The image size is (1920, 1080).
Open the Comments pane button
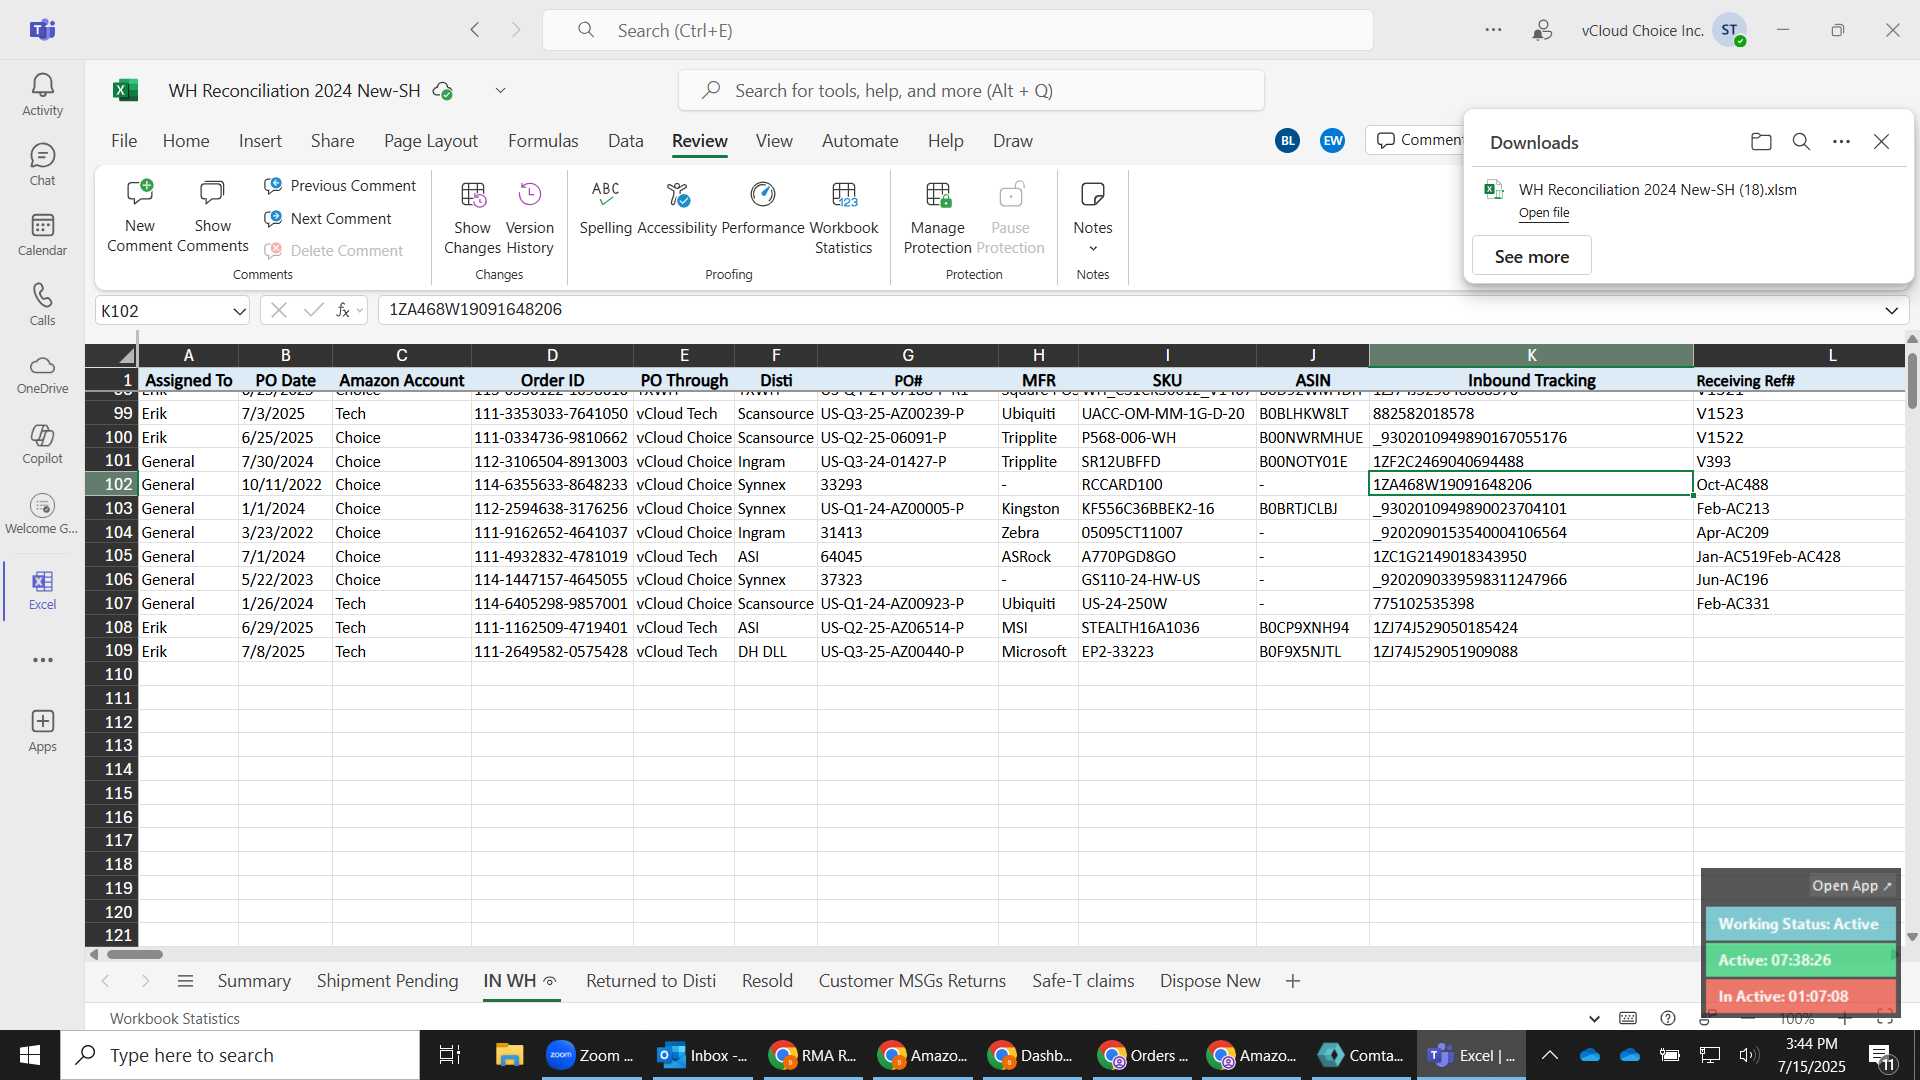pos(1419,140)
